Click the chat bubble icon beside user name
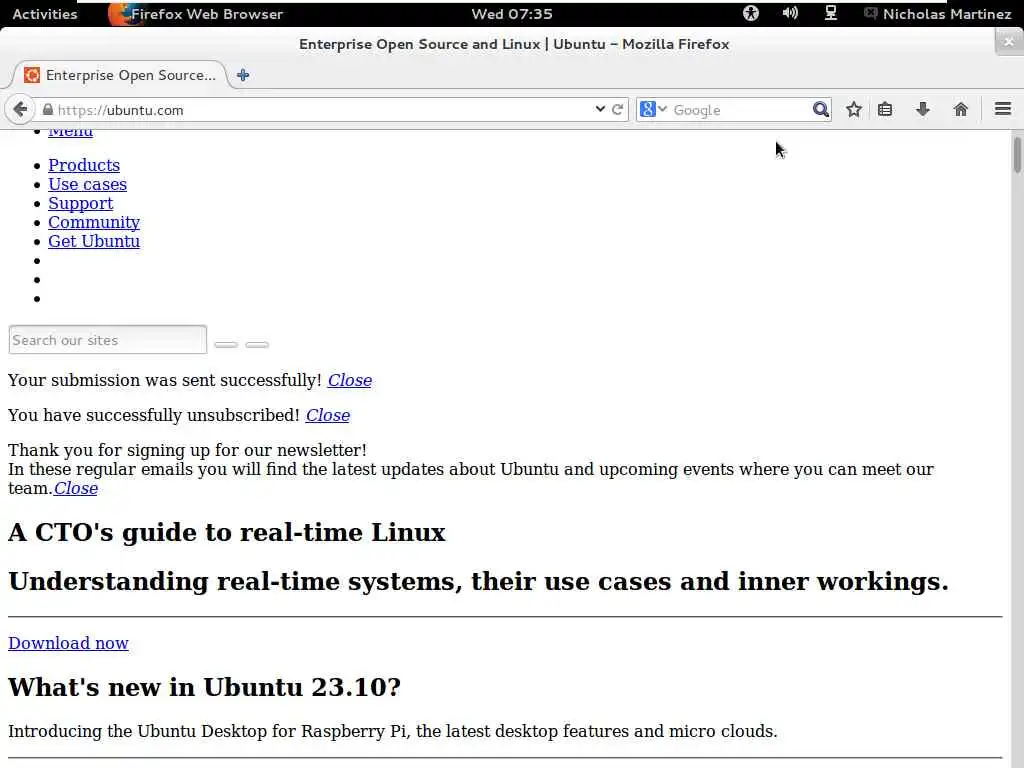The width and height of the screenshot is (1024, 768). click(870, 13)
